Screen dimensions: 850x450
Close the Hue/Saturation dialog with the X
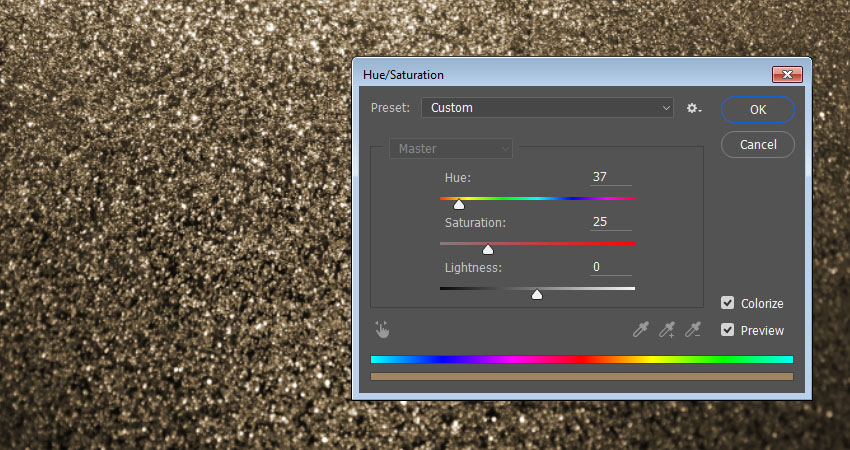click(x=787, y=75)
